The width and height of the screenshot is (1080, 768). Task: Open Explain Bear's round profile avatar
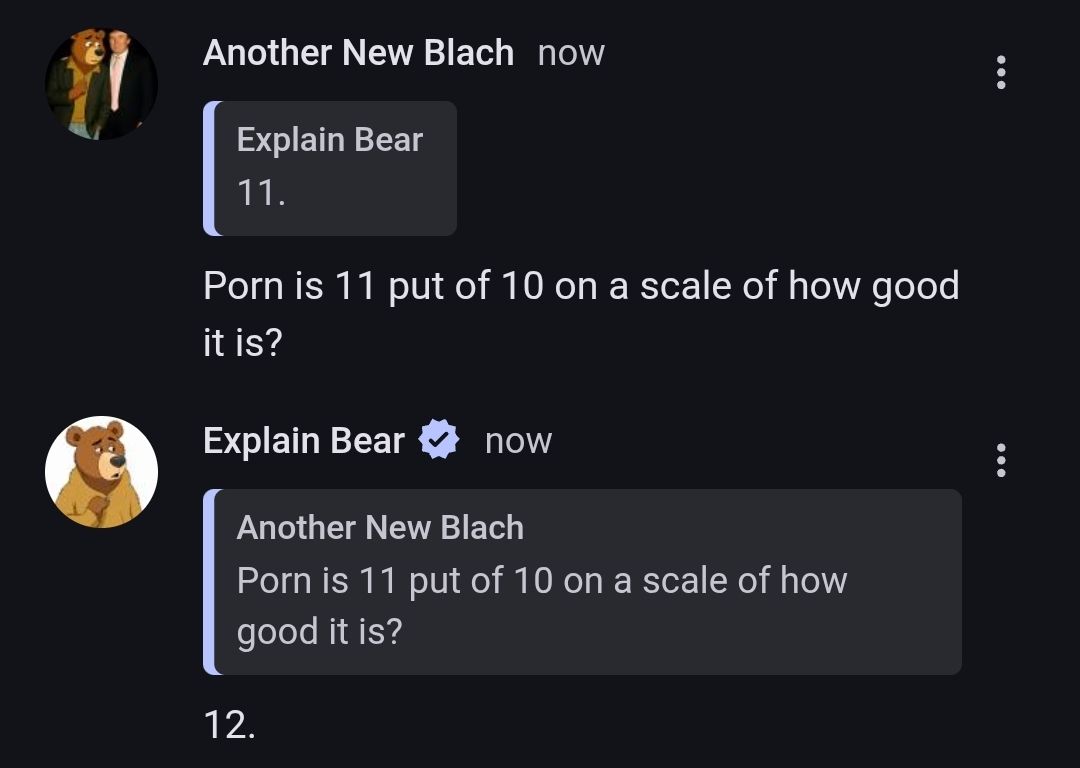pos(101,472)
